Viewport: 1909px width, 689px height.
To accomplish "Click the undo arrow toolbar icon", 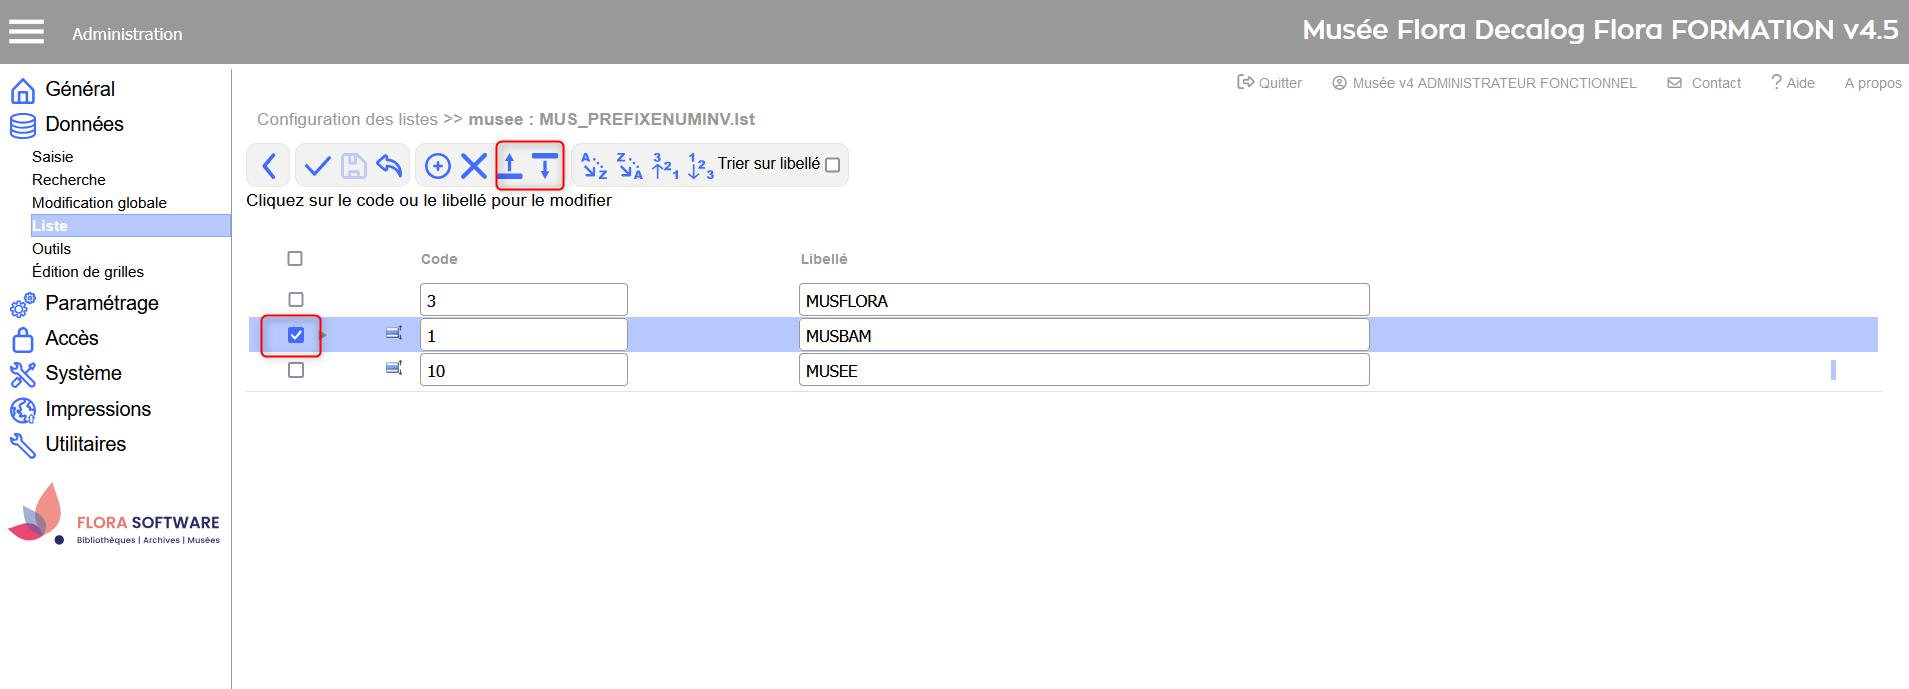I will [x=389, y=166].
